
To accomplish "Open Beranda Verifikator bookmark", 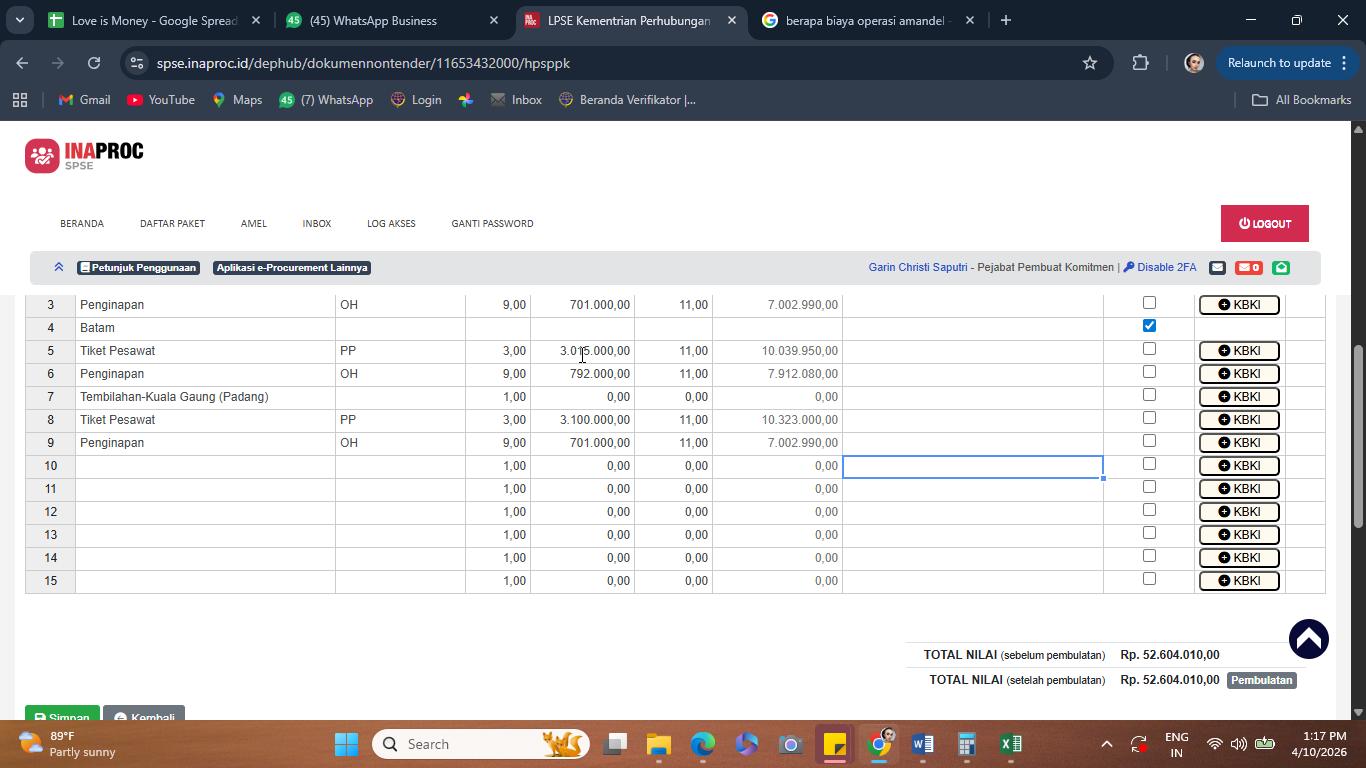I will 627,100.
